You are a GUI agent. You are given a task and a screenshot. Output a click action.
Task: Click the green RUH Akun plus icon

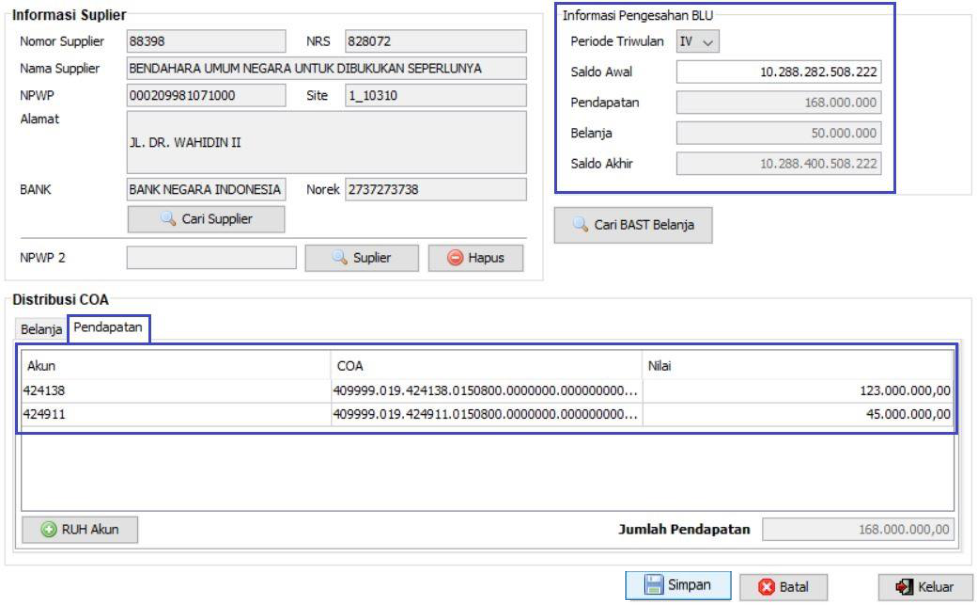pos(49,530)
